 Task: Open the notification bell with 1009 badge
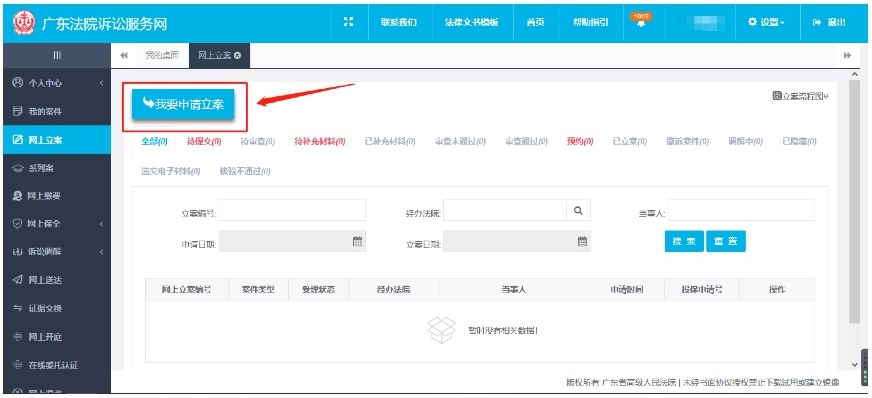(x=641, y=22)
